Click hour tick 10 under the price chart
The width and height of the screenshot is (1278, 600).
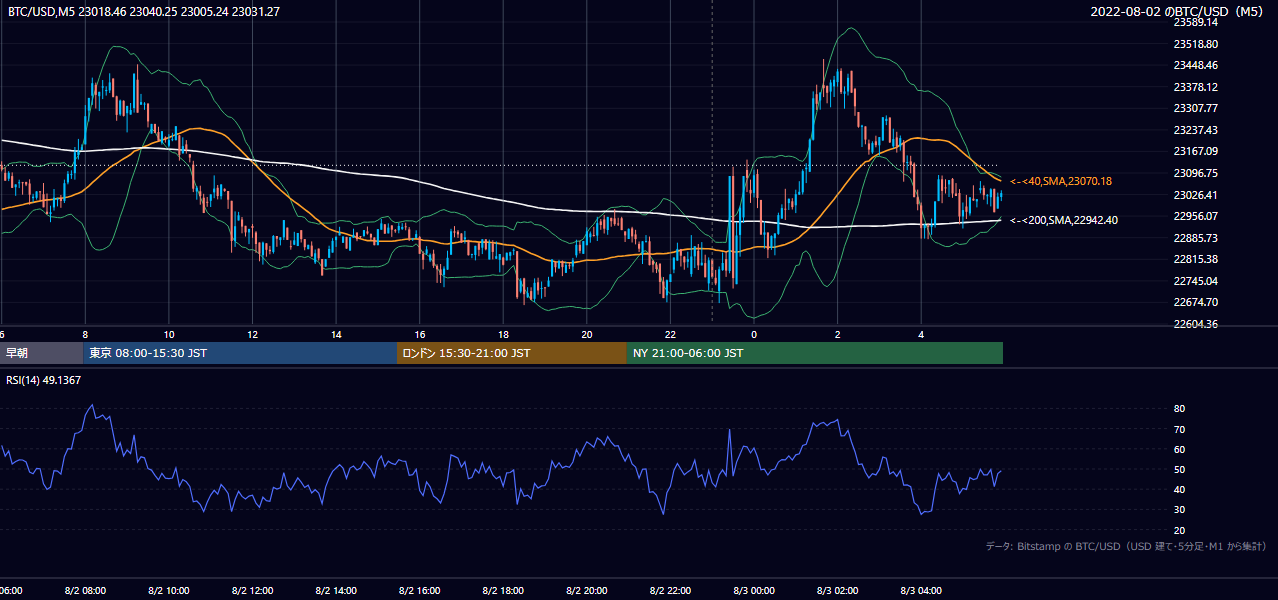(x=169, y=334)
